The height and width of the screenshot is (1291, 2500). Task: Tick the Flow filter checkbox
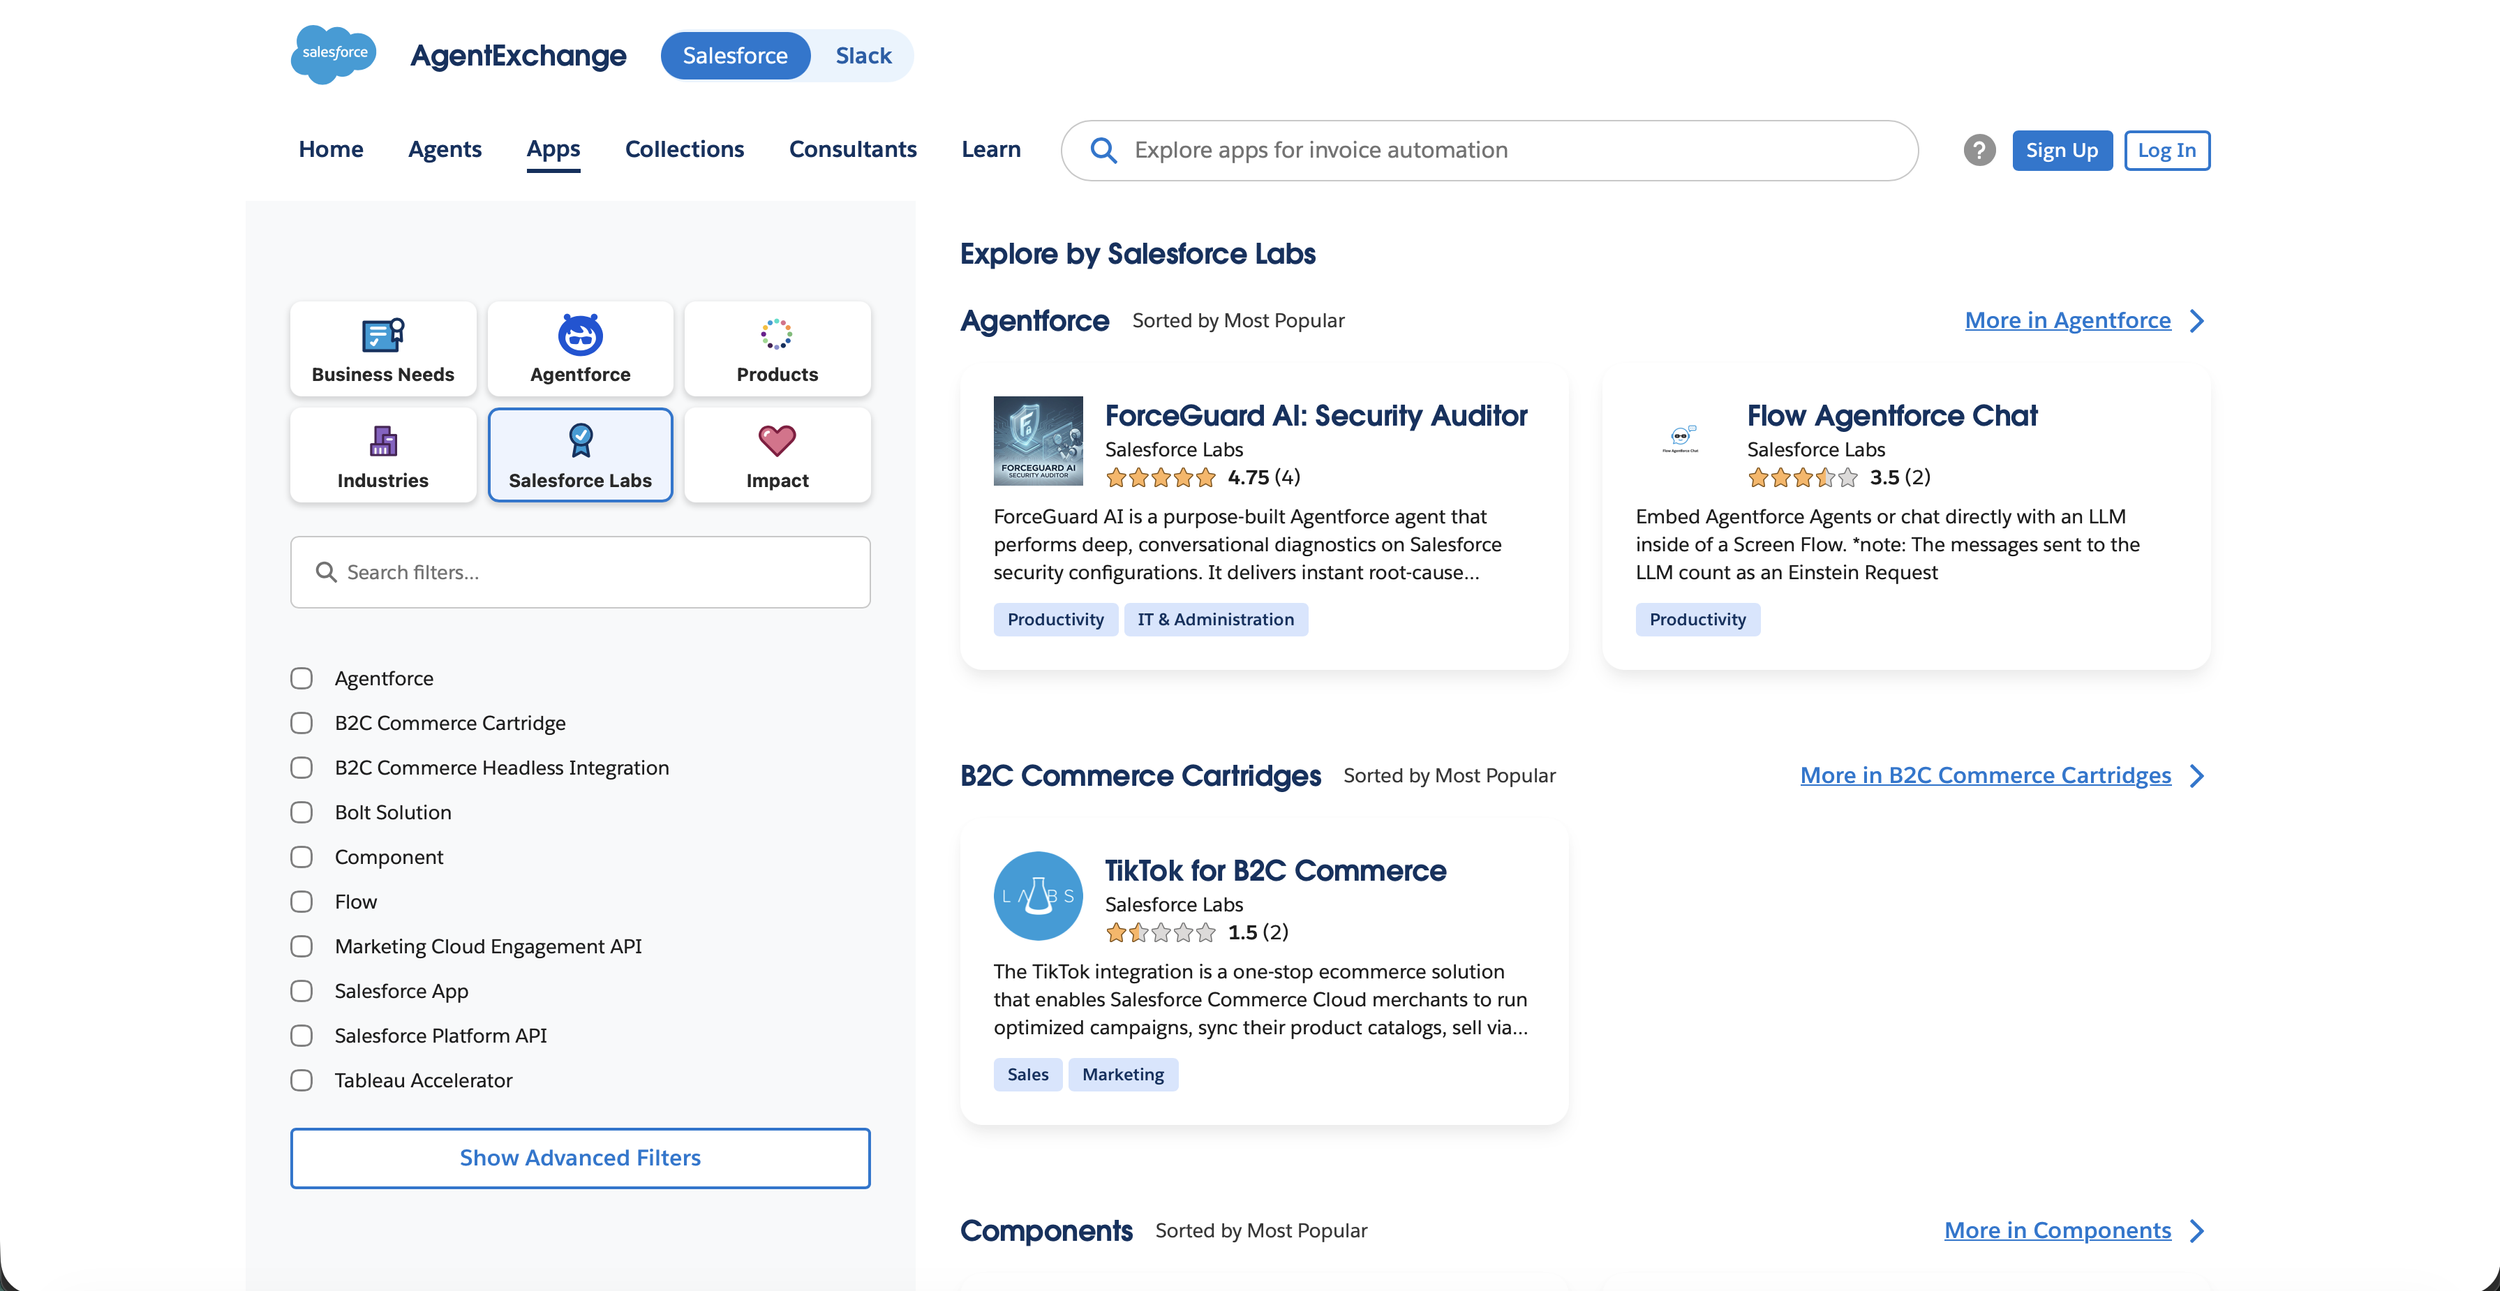tap(301, 902)
